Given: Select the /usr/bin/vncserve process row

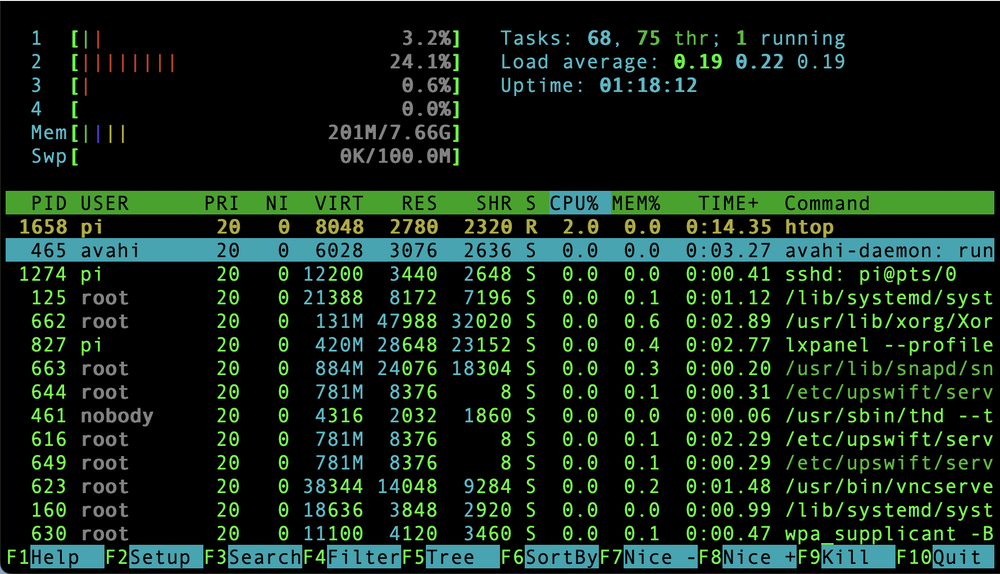Looking at the screenshot, I should (500, 487).
